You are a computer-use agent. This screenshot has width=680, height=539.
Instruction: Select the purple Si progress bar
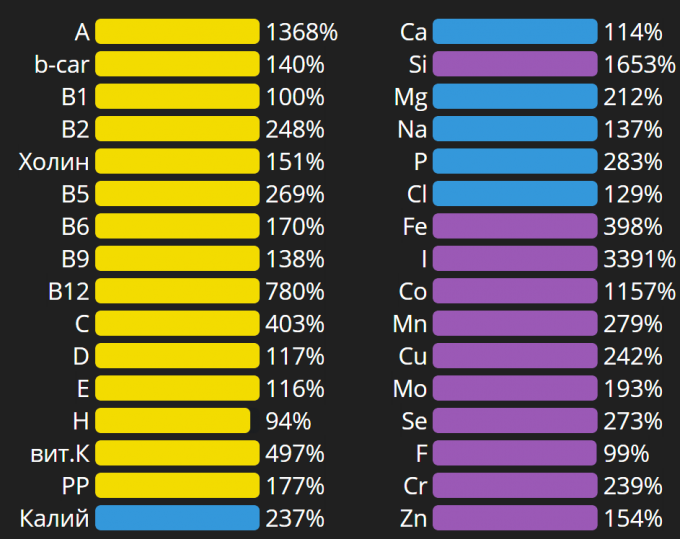(x=515, y=65)
